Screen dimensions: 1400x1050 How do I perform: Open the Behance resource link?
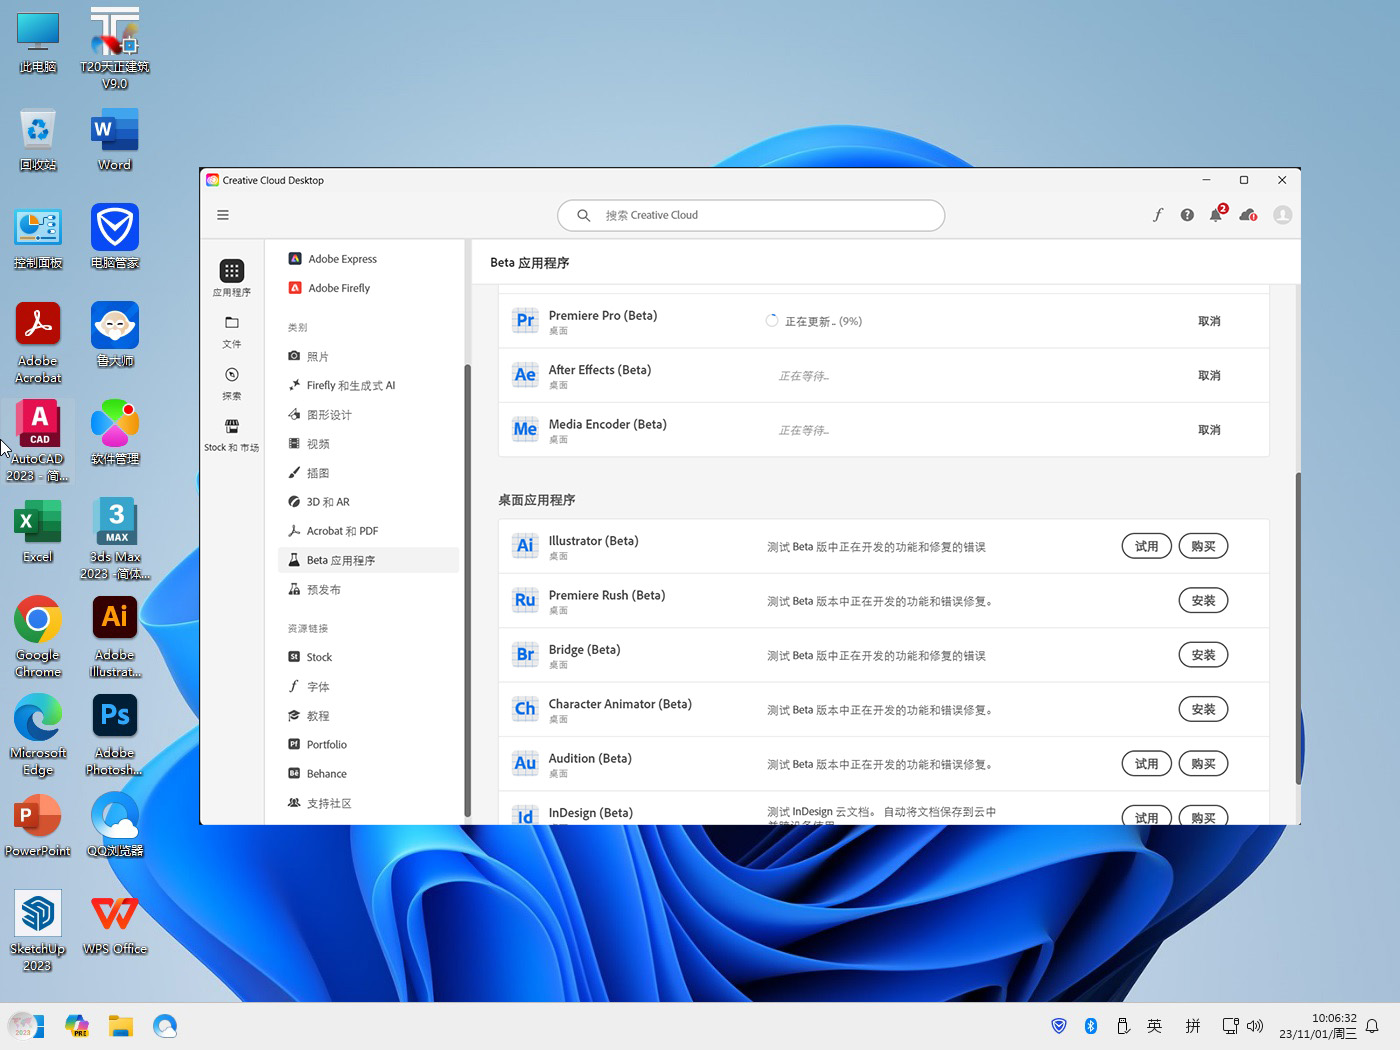click(x=317, y=773)
